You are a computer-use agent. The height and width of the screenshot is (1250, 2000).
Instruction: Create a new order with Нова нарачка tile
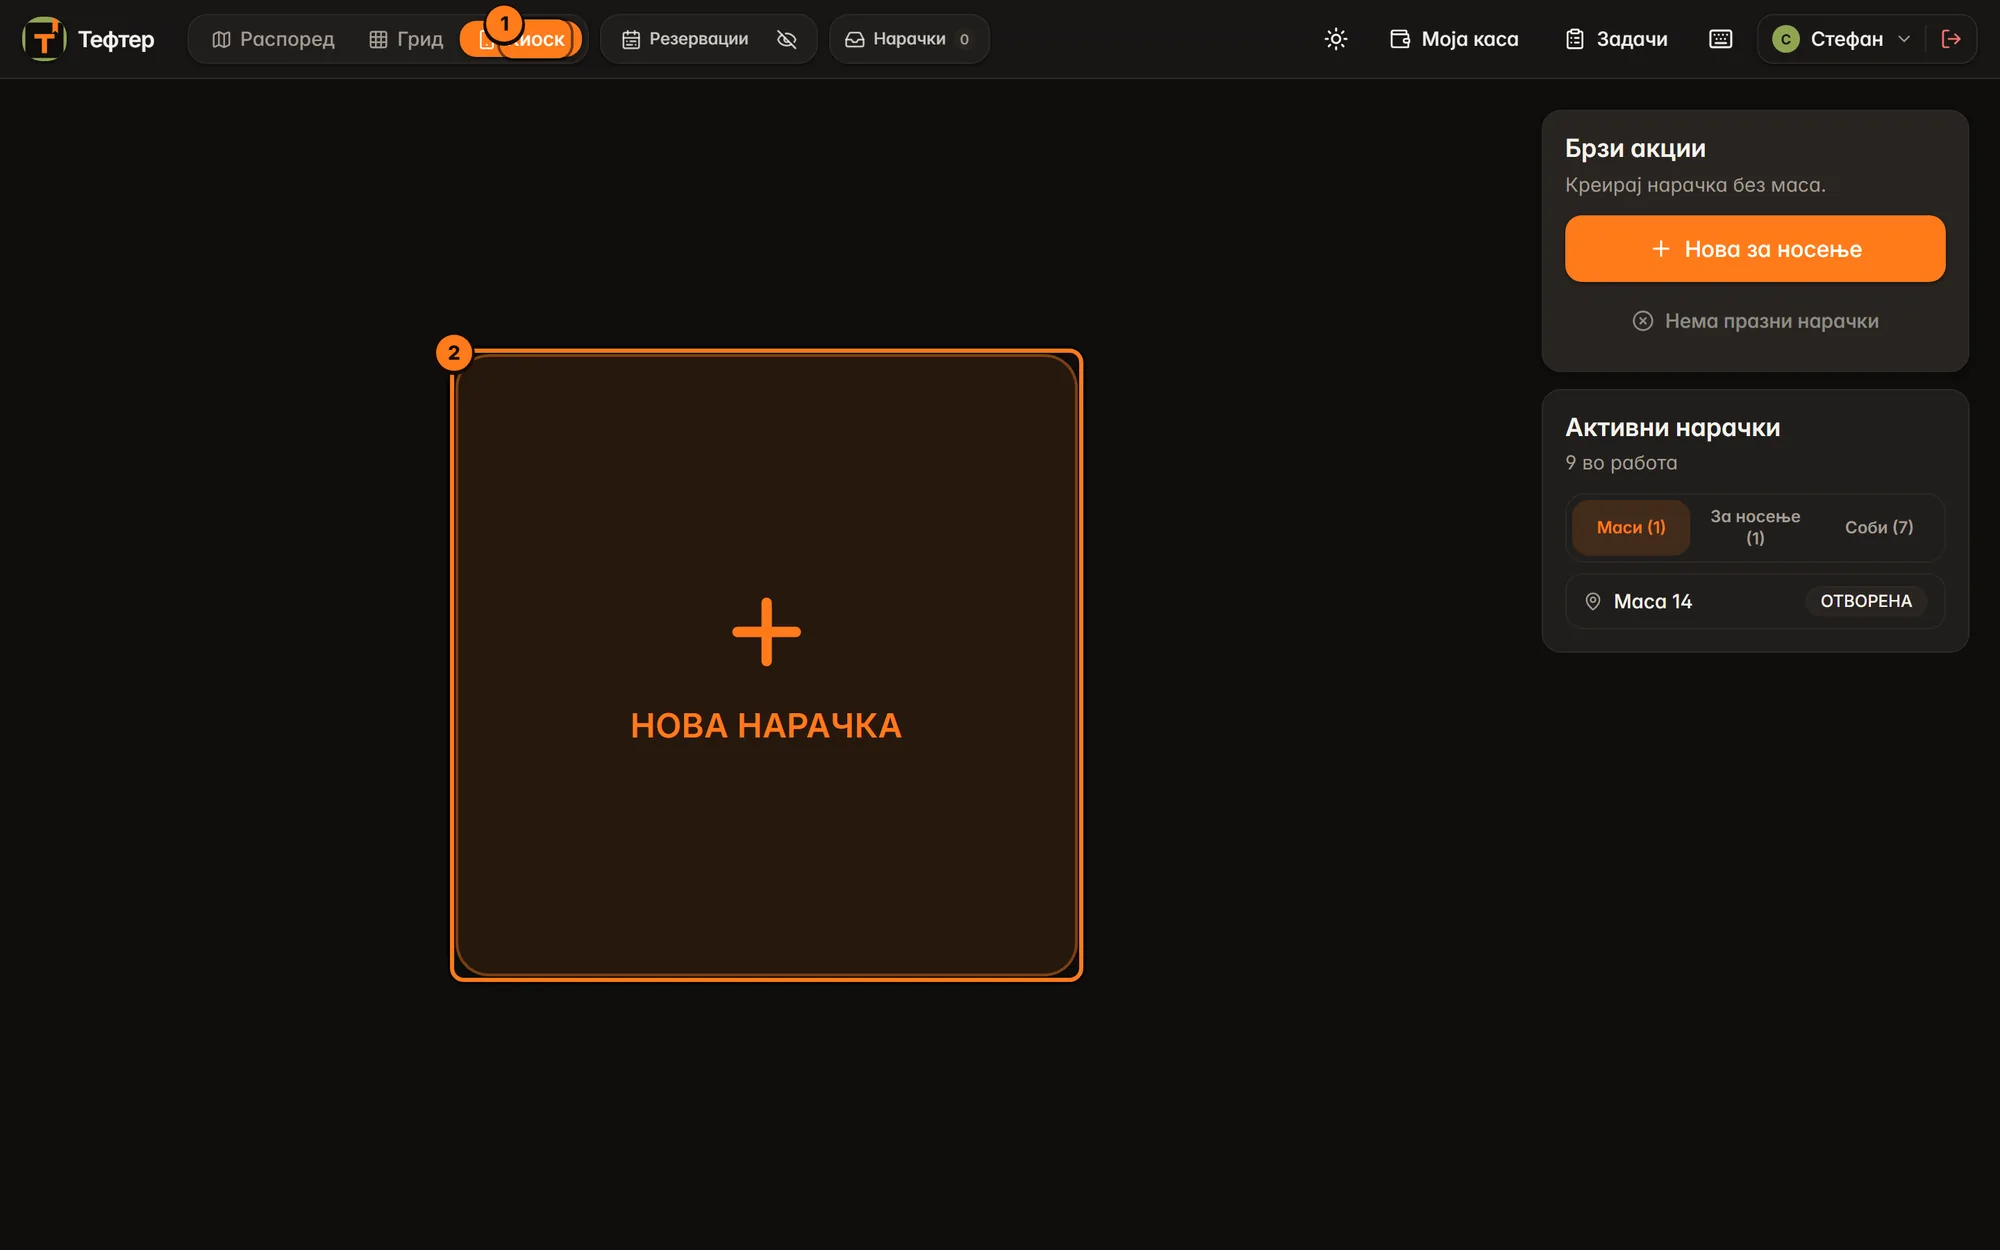pos(766,665)
